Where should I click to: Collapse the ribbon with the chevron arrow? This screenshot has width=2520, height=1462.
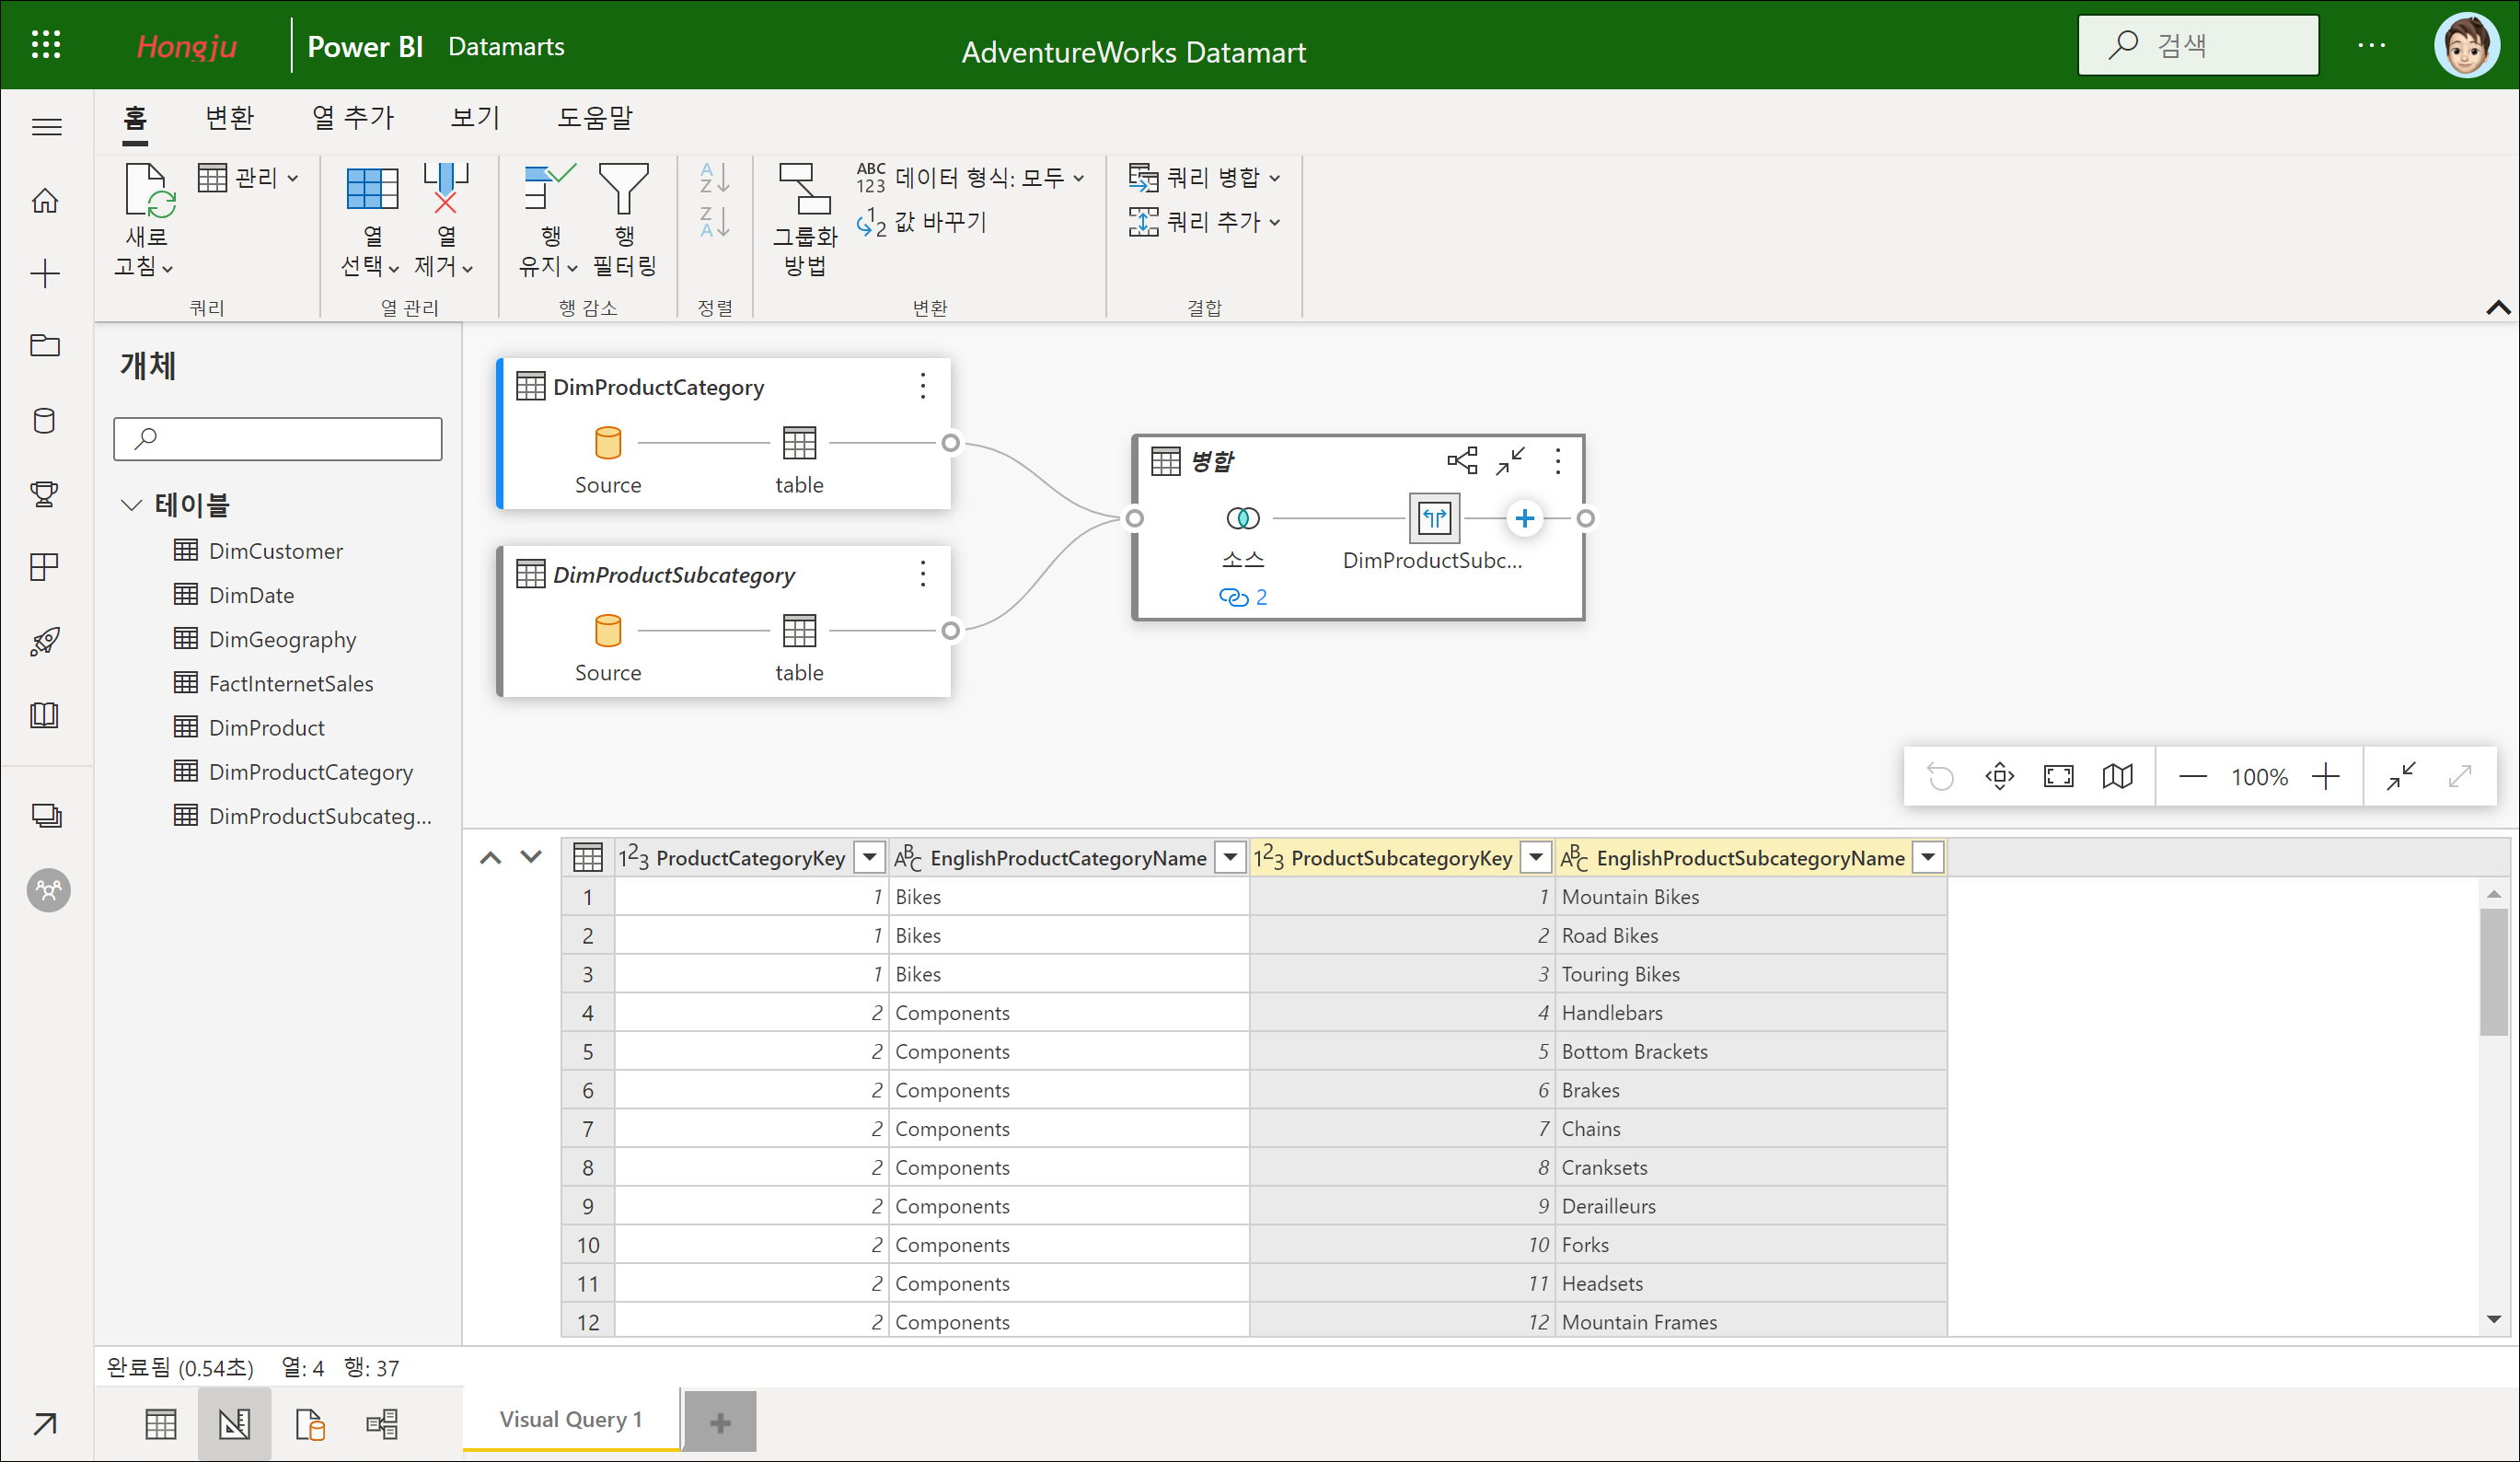(x=2497, y=308)
